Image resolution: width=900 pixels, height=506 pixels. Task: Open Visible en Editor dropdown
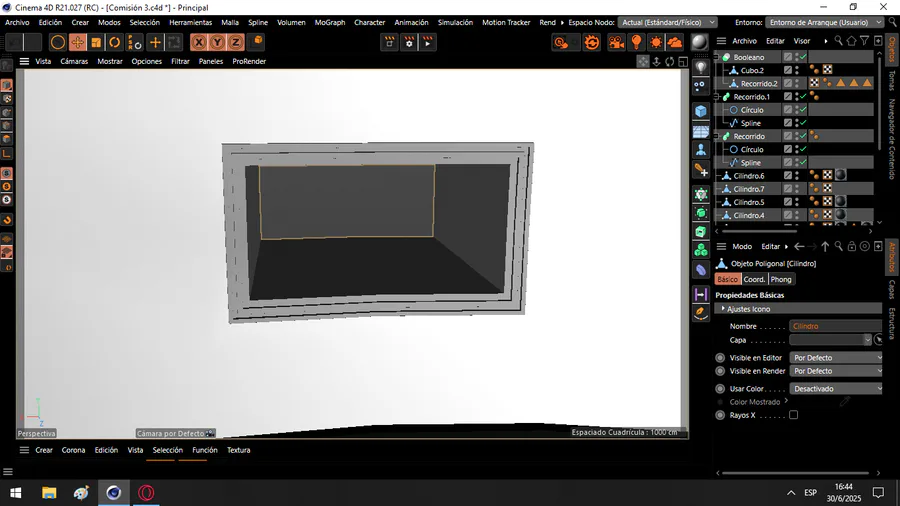point(836,357)
